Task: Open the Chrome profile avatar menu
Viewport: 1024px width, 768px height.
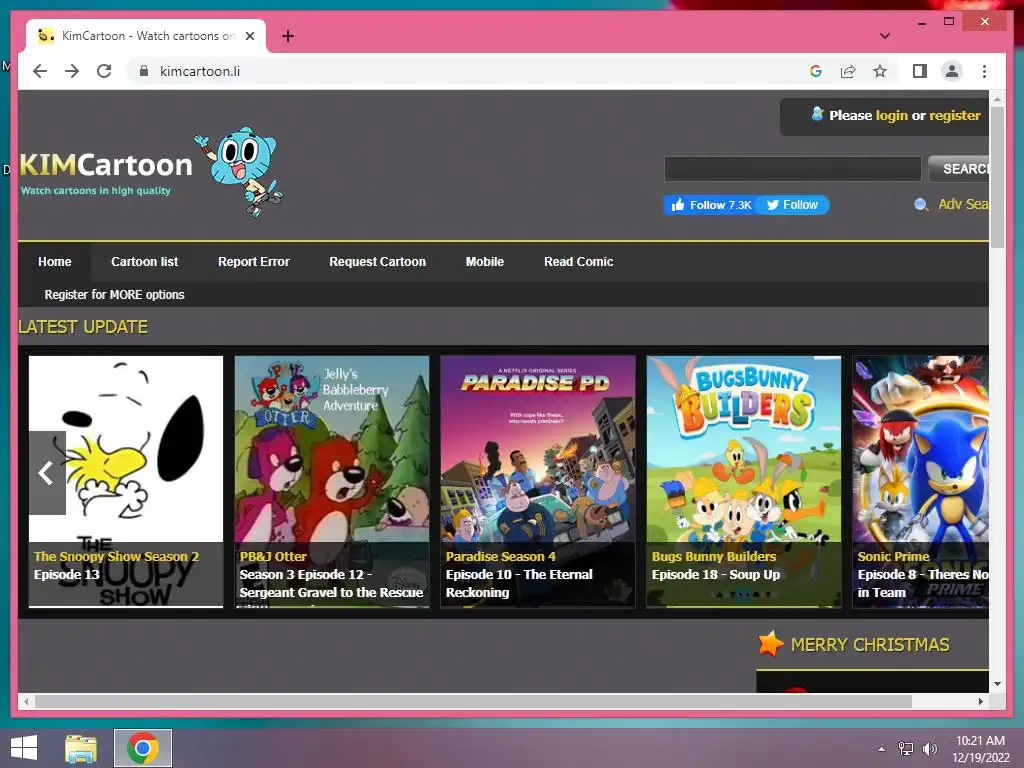Action: [x=952, y=71]
